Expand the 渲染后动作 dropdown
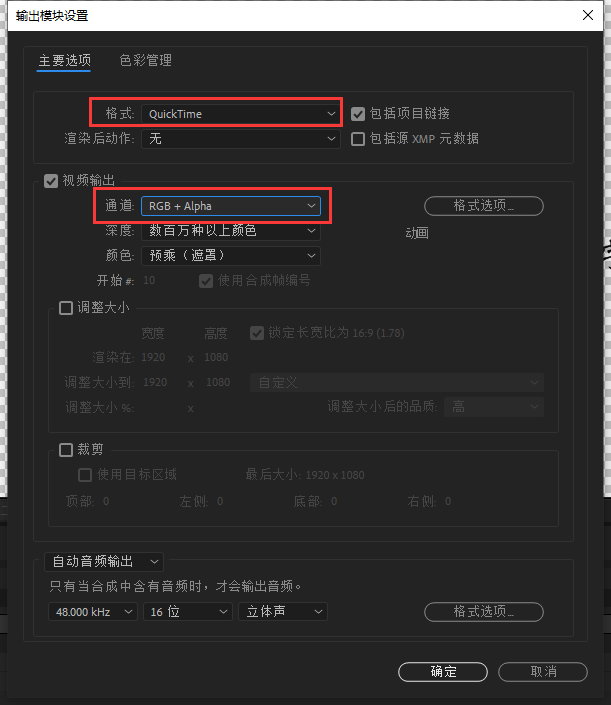611x705 pixels. click(x=241, y=138)
